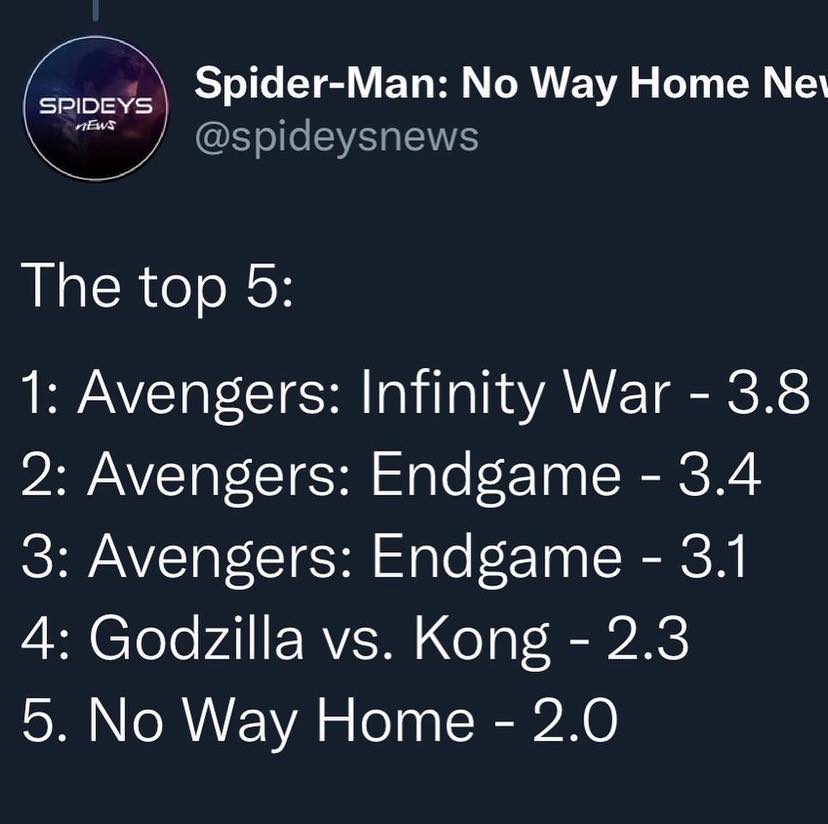
Task: Select the 'The top 5:' heading text
Action: coord(157,286)
